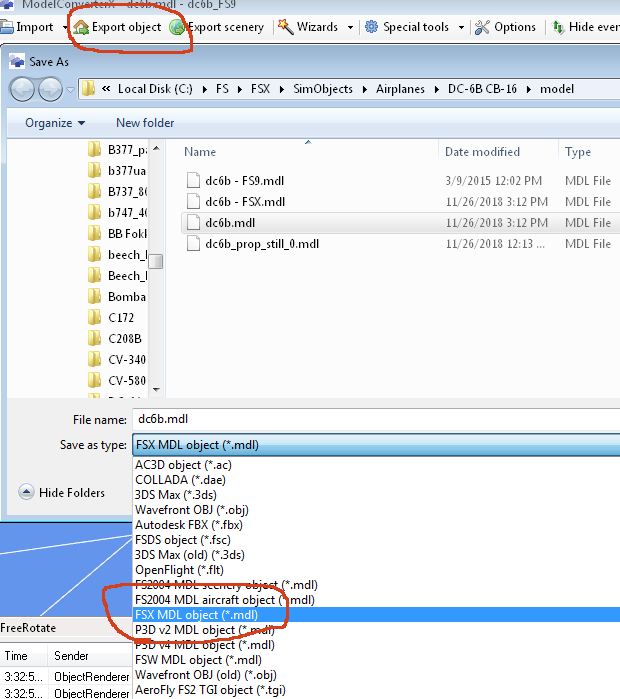The height and width of the screenshot is (699, 620).
Task: Click the New folder button
Action: coord(145,123)
